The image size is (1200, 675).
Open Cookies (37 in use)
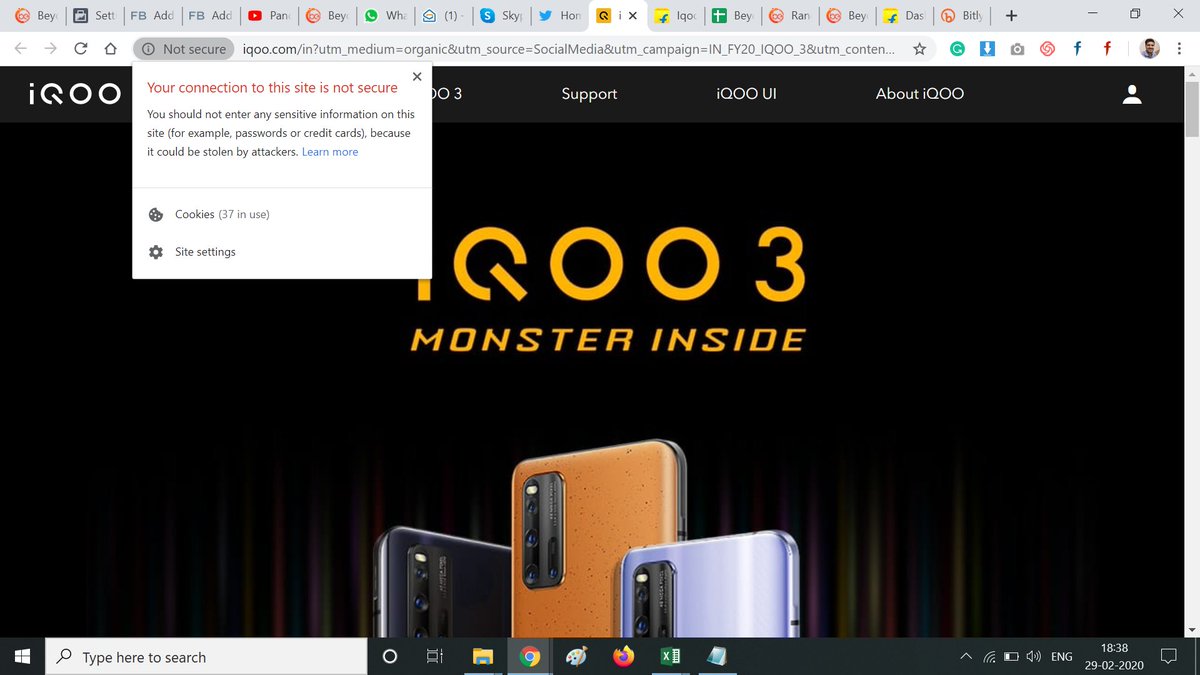[222, 214]
